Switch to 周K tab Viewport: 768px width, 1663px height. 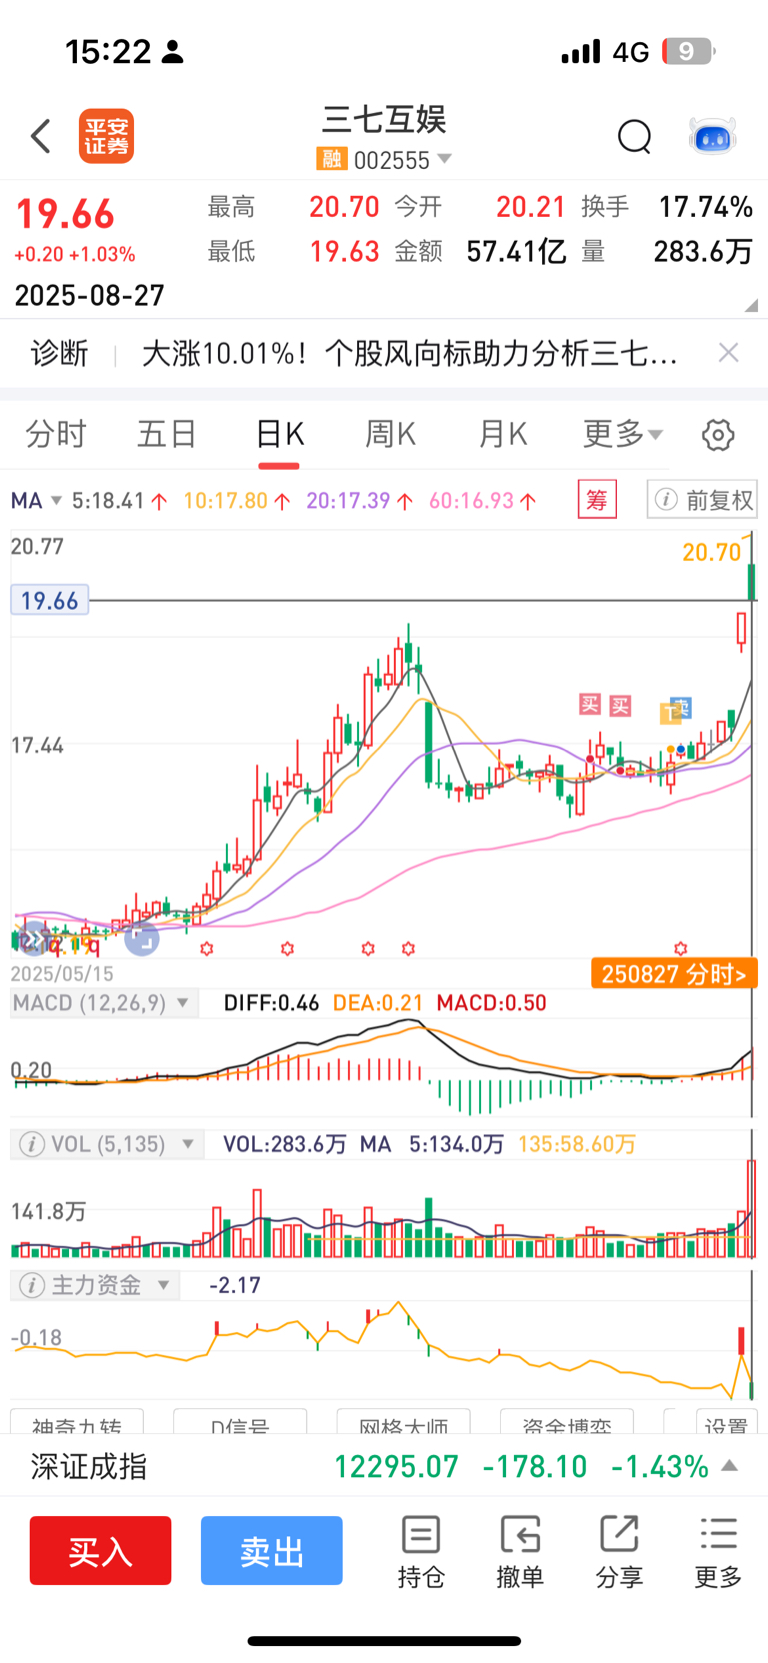[x=390, y=434]
